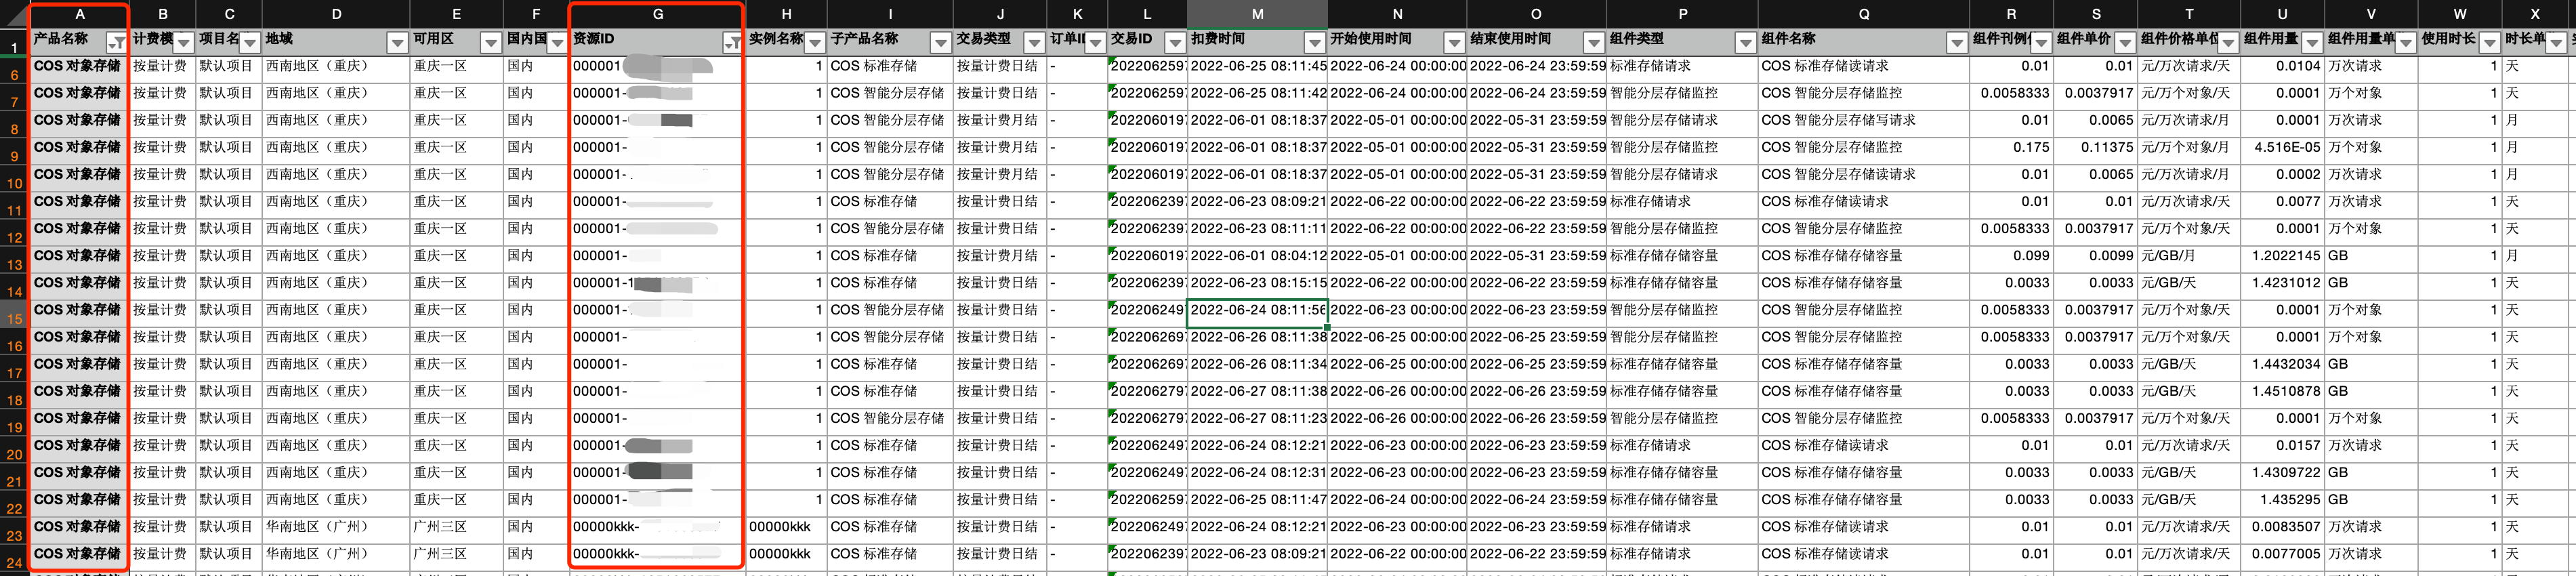This screenshot has height=576, width=2576.
Task: Select column Q by its header
Action: [x=1863, y=14]
